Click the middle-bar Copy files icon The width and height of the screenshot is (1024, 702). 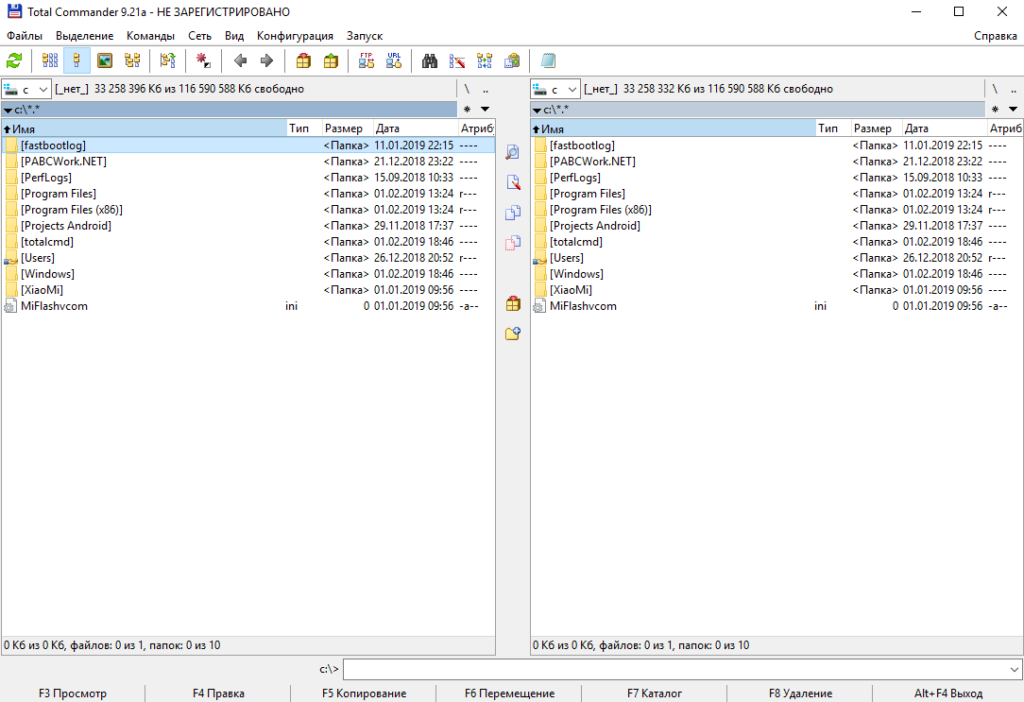click(x=513, y=213)
